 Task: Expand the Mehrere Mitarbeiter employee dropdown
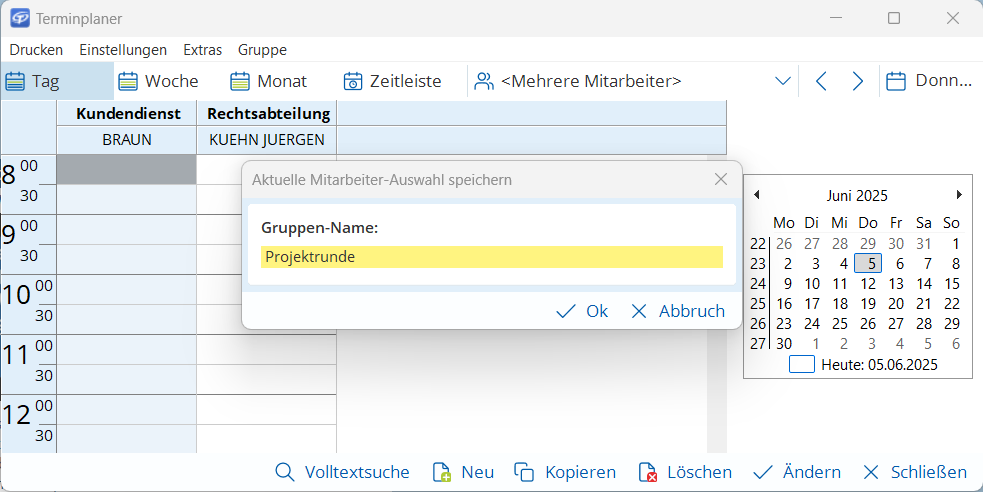[x=783, y=81]
